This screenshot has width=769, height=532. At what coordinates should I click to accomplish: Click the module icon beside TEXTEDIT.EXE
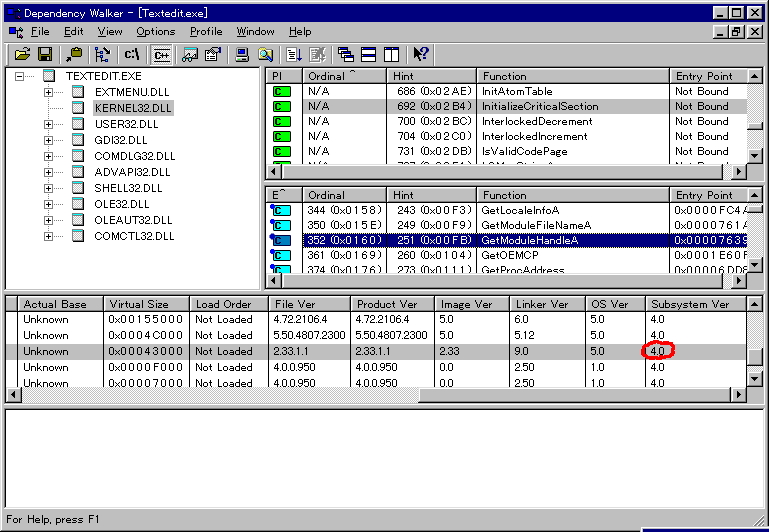tap(49, 76)
